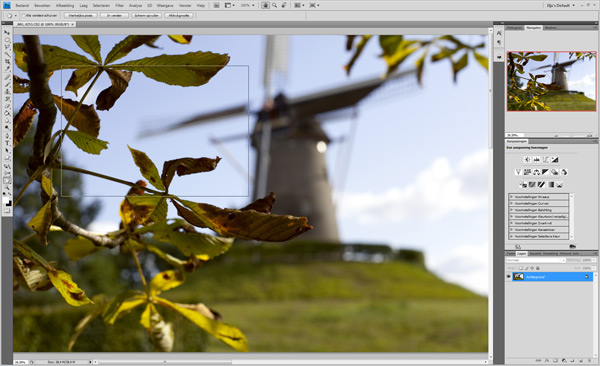Expand 'Voorinstellingen Niveaus' presets

coord(511,197)
